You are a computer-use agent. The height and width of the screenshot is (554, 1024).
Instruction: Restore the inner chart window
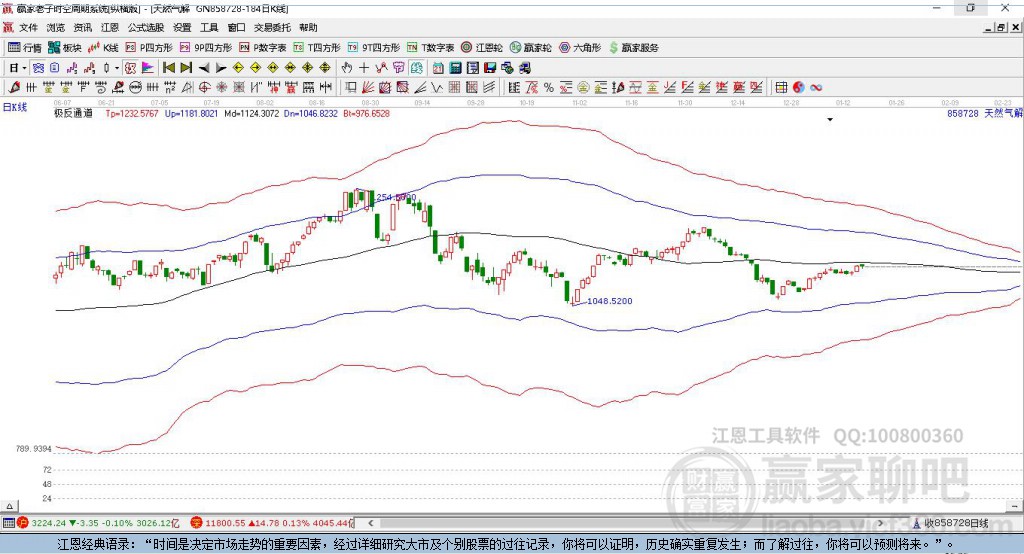tap(1001, 27)
